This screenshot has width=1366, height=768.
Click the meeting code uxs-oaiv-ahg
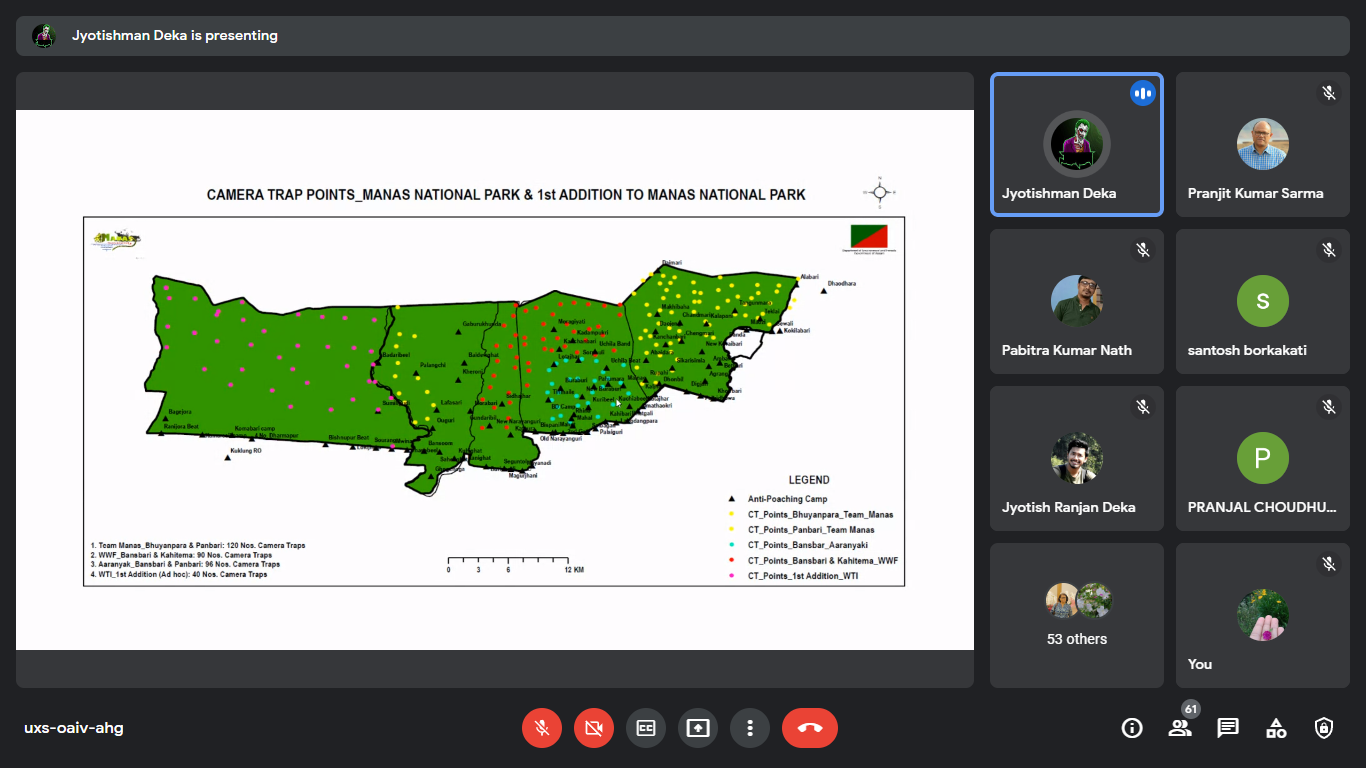click(74, 728)
